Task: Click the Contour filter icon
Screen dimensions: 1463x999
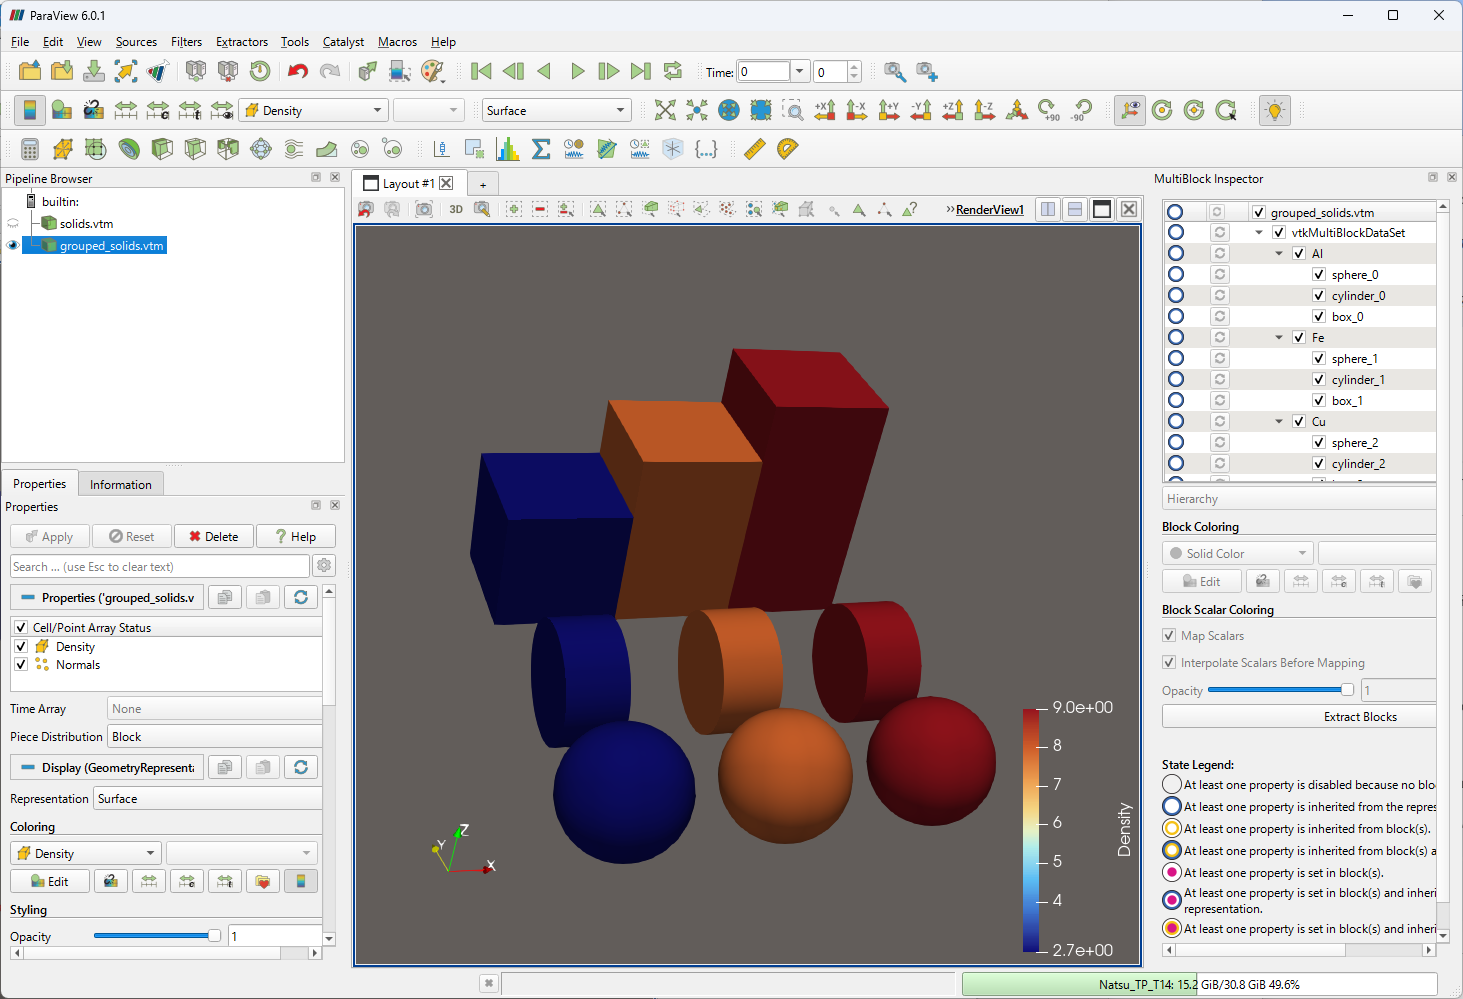Action: coord(128,149)
